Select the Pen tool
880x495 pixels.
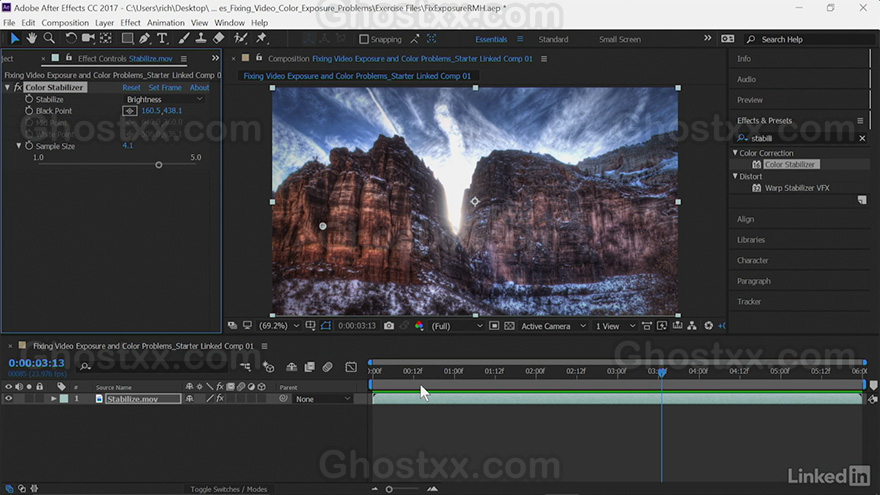(x=145, y=38)
